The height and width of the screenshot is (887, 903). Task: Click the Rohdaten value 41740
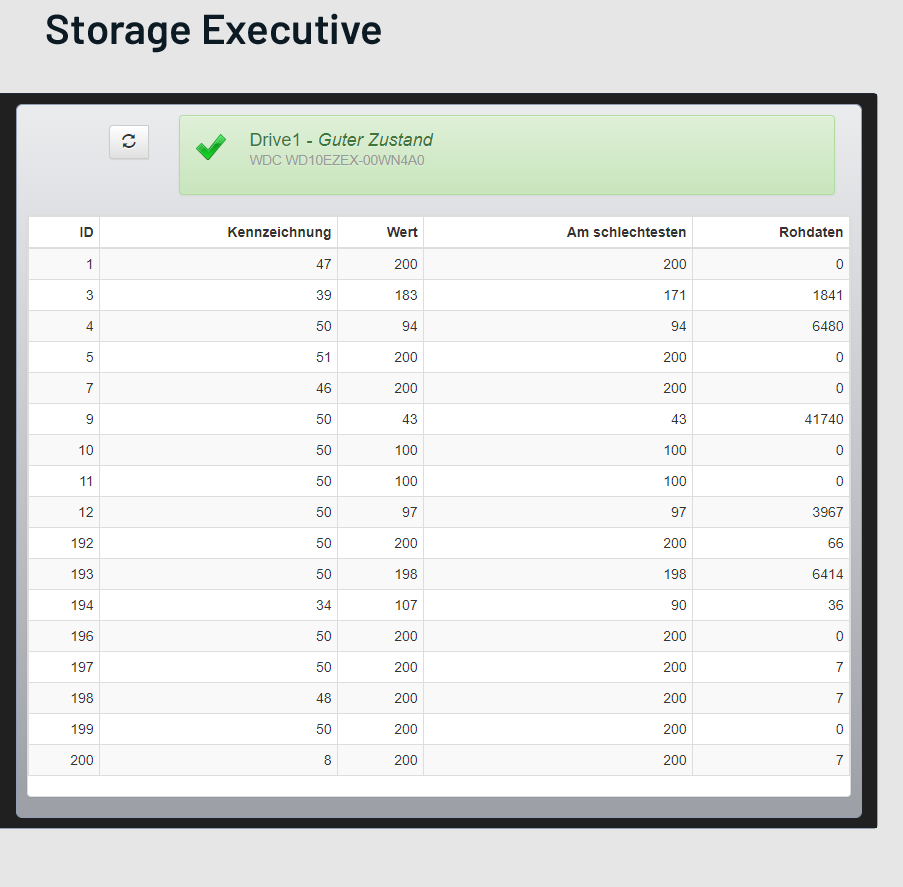824,419
